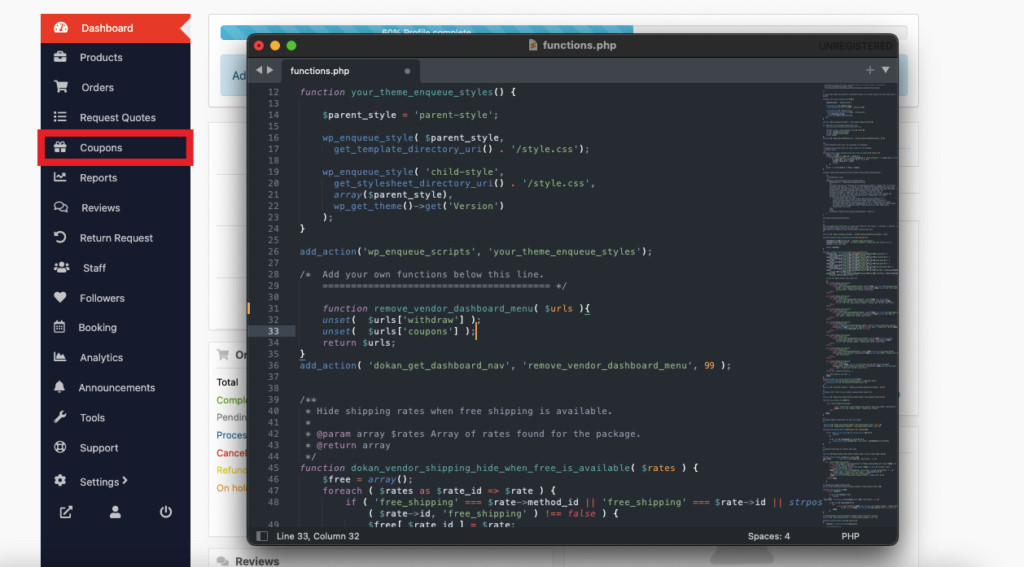Click the Tools wrench icon
The image size is (1024, 567).
point(60,417)
